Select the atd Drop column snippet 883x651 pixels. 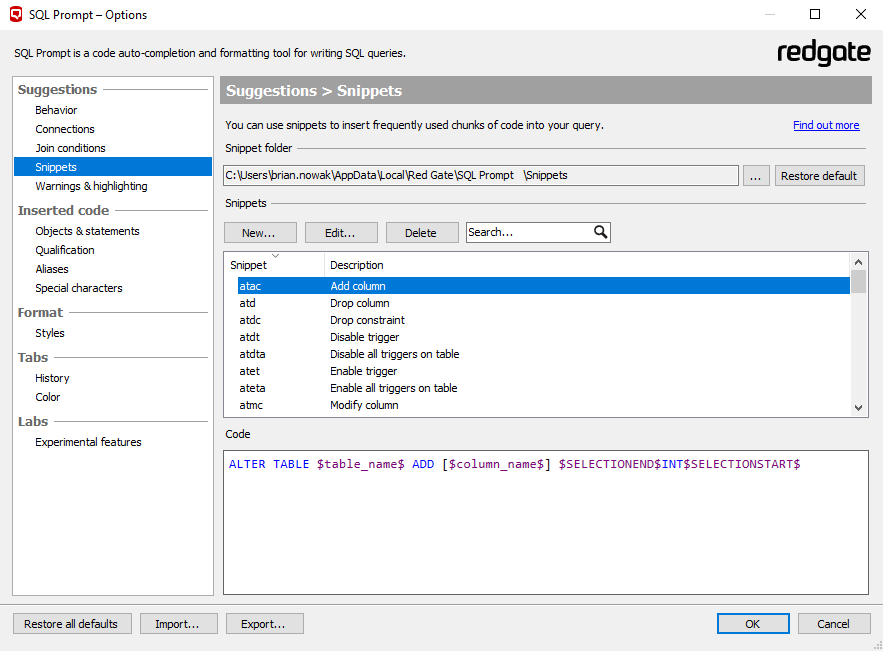[x=543, y=303]
